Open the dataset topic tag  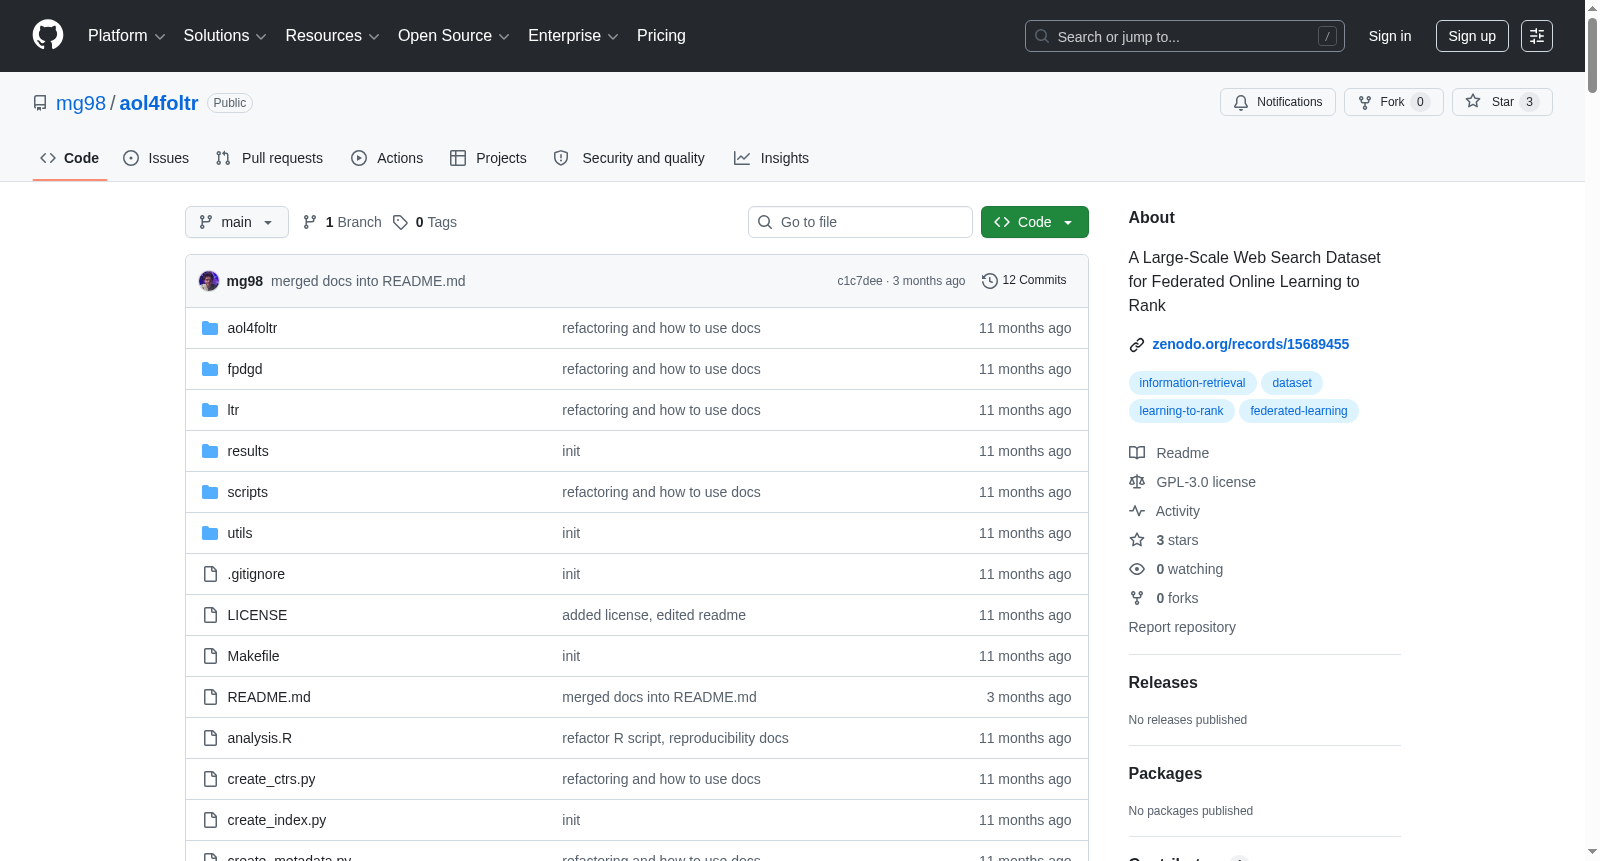[x=1292, y=383]
